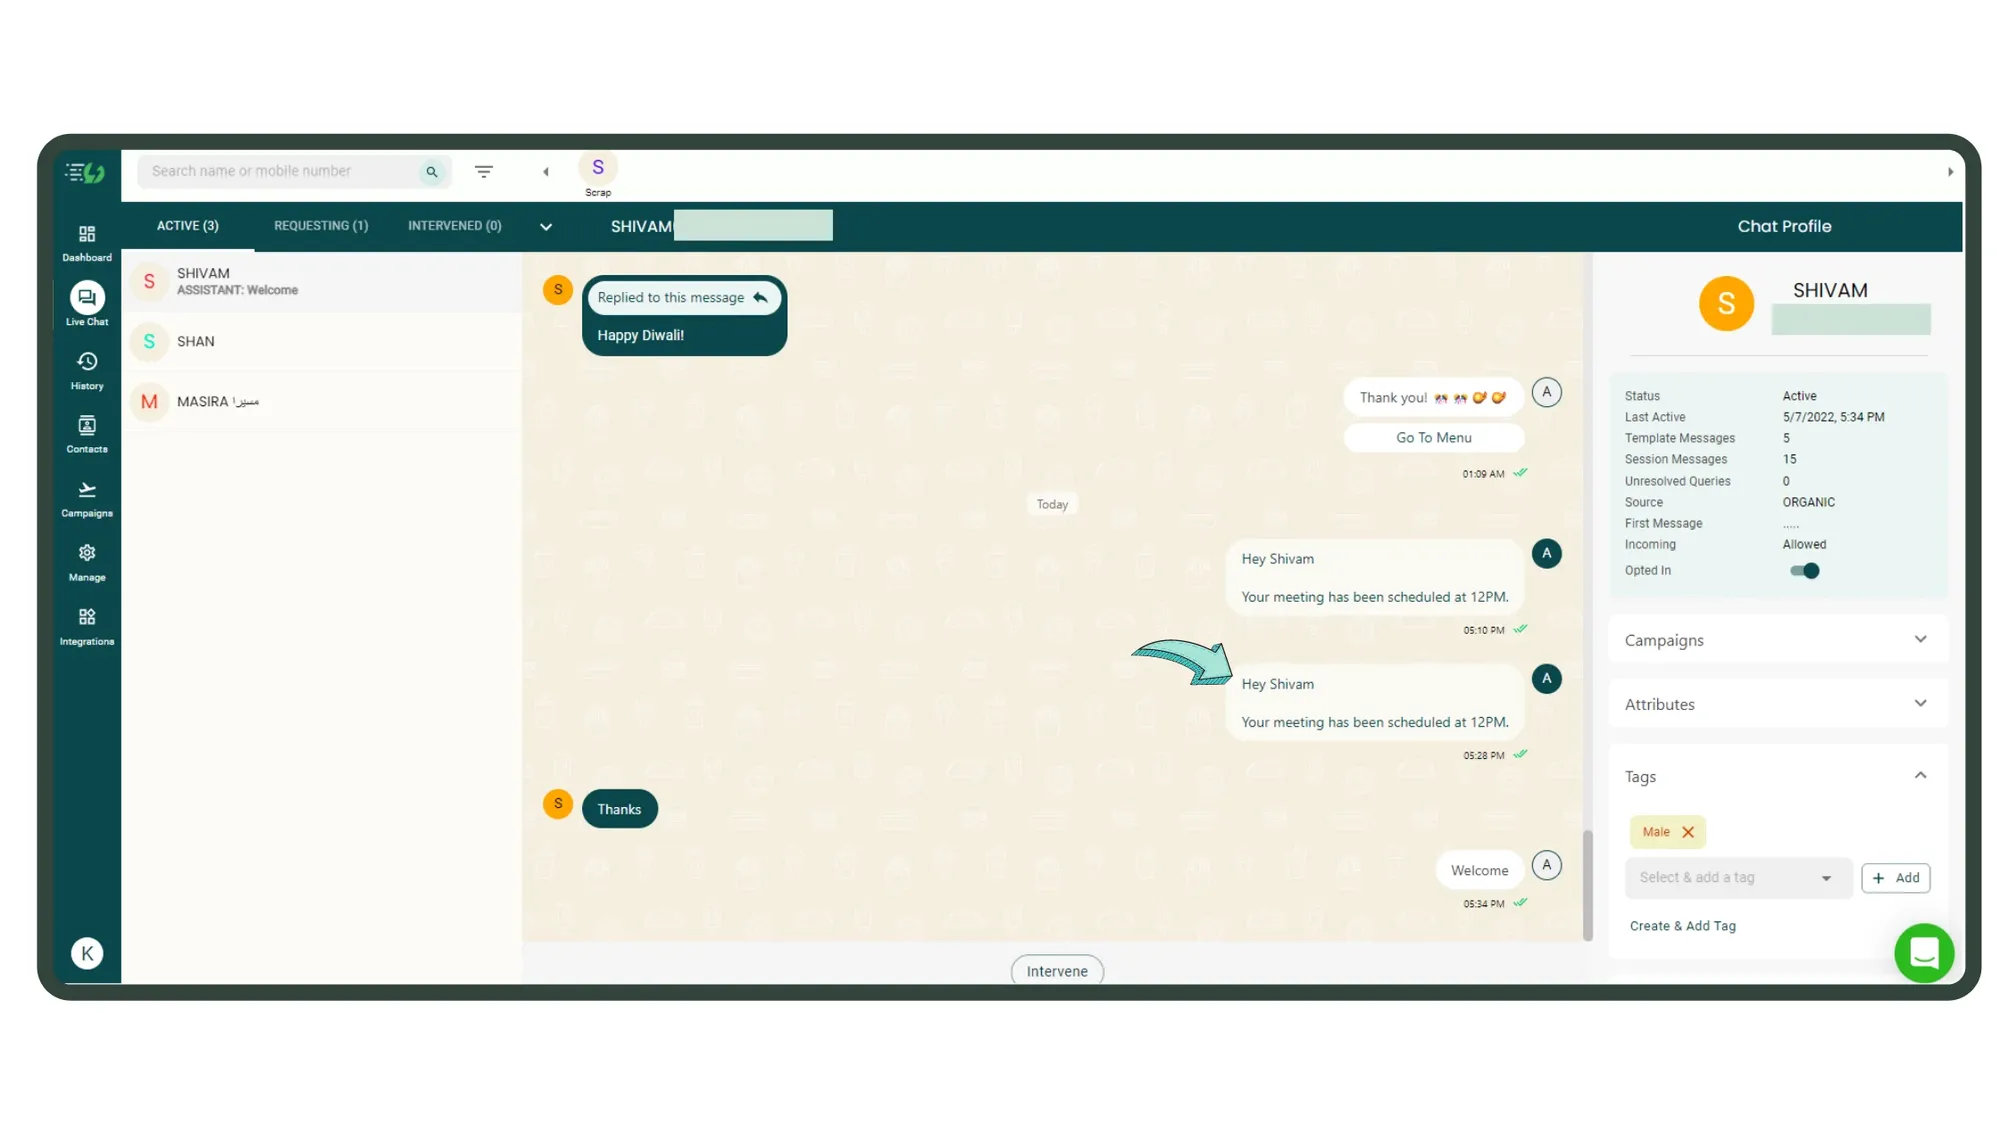Toggle the Opted In switch for Shivam
Screen dimensions: 2000x1125
click(x=1808, y=570)
